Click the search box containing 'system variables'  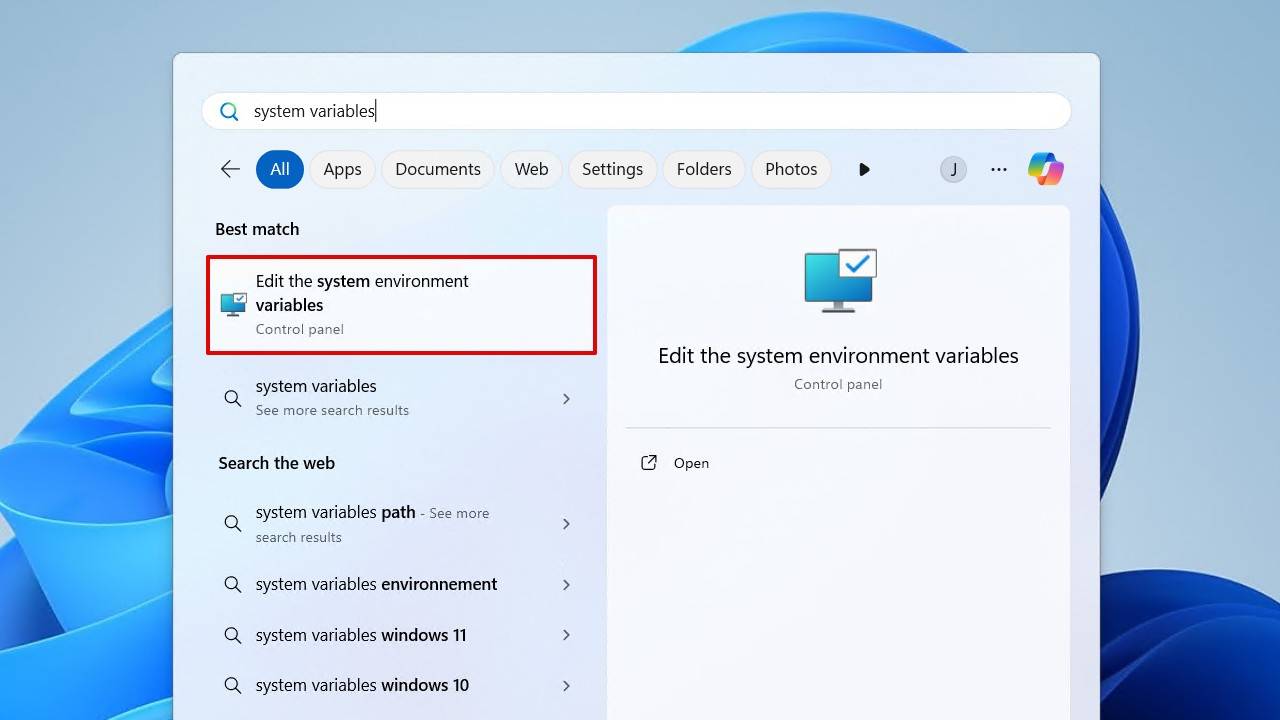[636, 111]
